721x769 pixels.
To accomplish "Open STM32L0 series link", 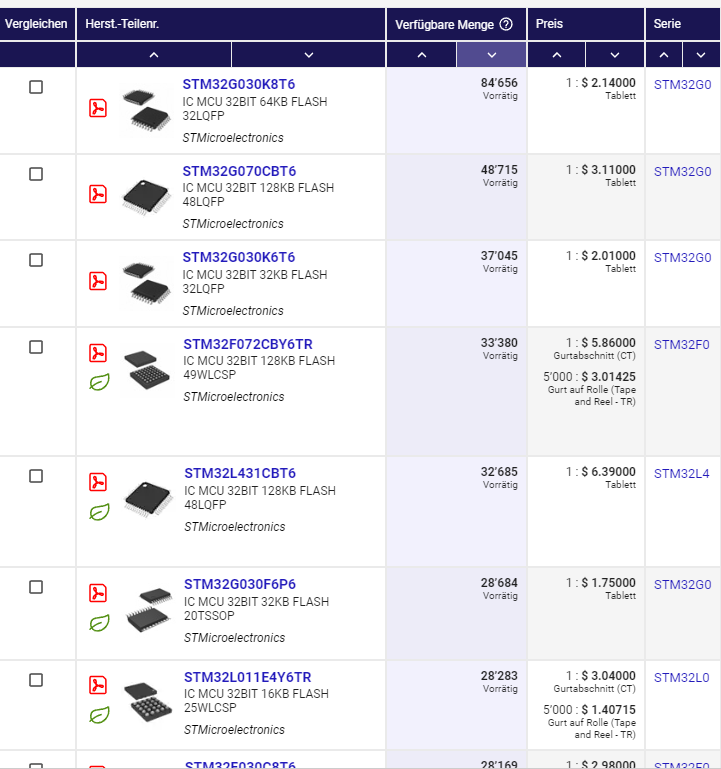I will tap(681, 678).
